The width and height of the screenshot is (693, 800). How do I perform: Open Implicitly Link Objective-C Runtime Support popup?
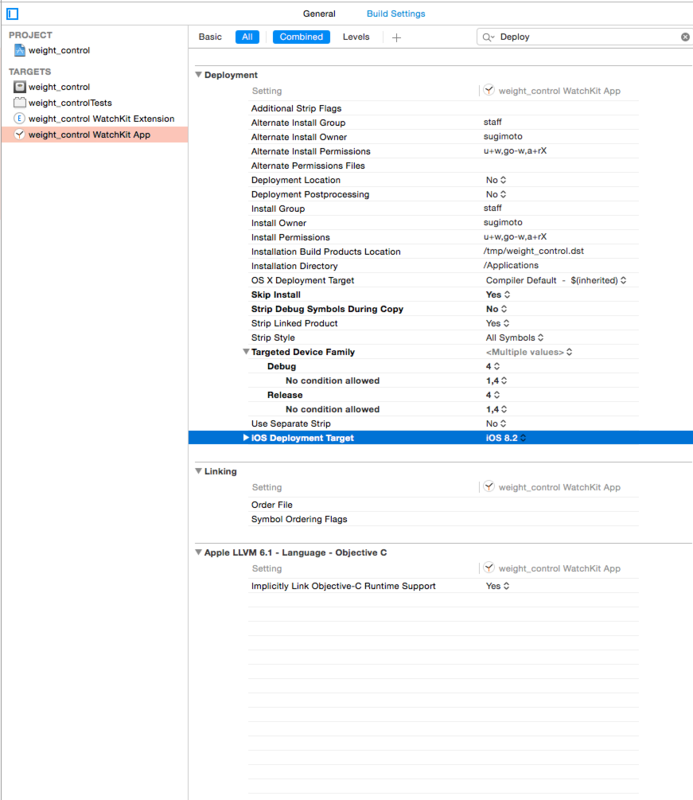click(498, 586)
